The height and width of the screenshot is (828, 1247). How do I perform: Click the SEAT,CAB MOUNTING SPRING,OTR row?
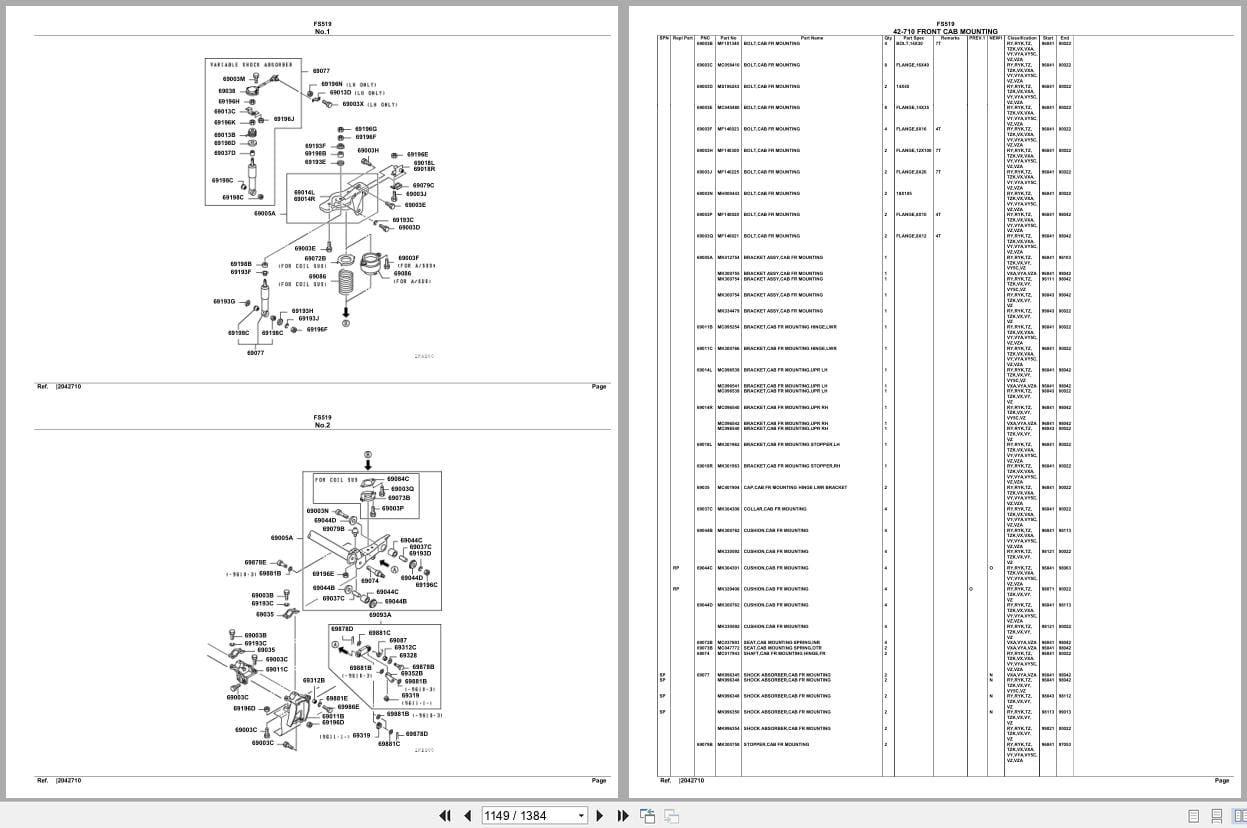tap(865, 648)
